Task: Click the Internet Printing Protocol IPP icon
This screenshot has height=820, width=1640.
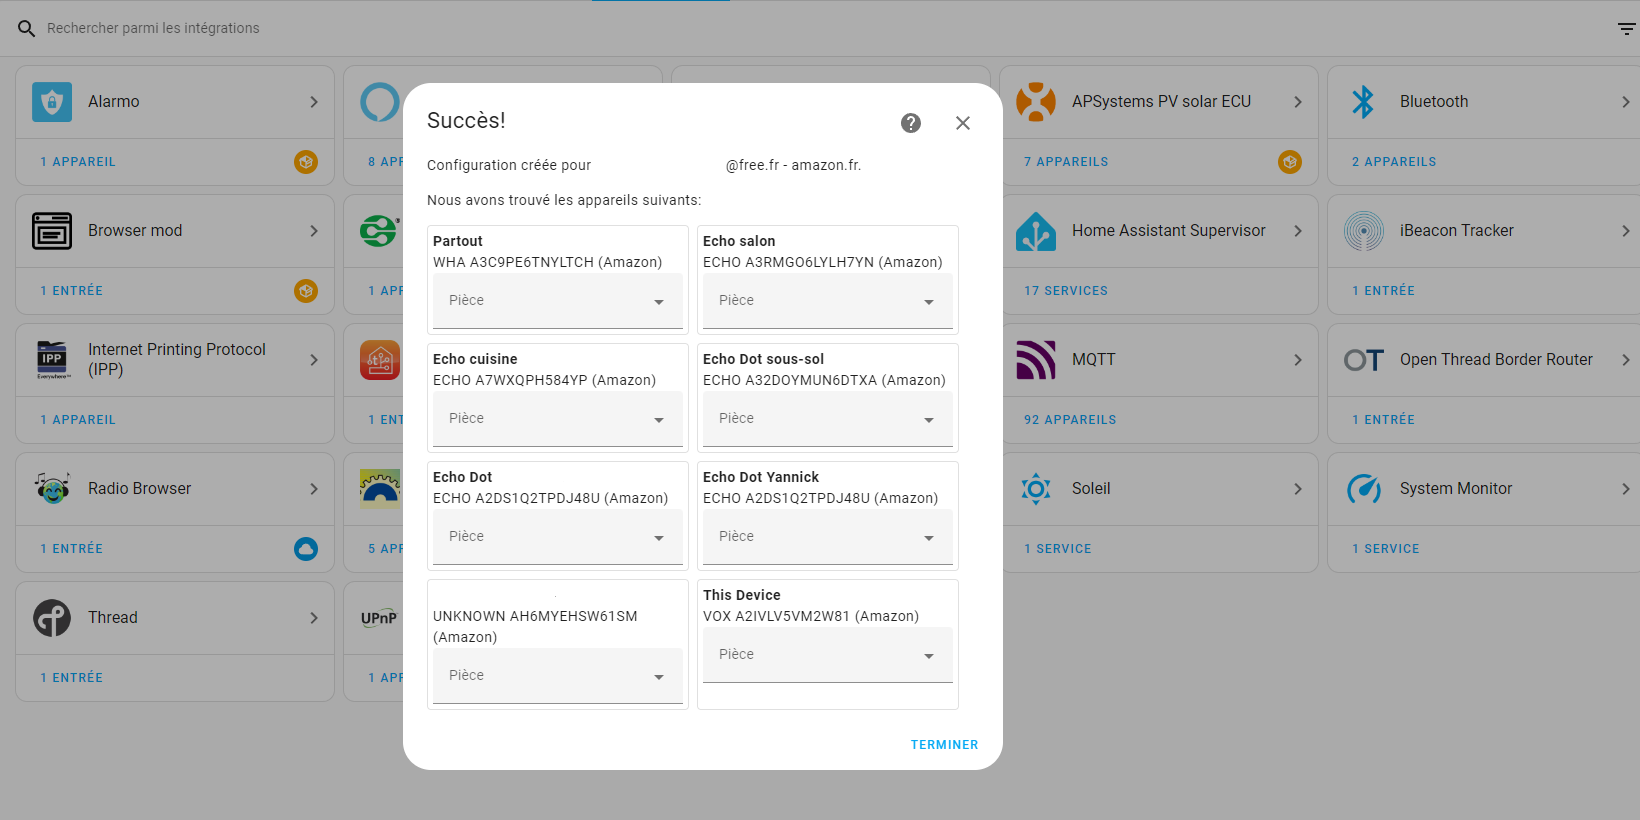Action: (52, 360)
